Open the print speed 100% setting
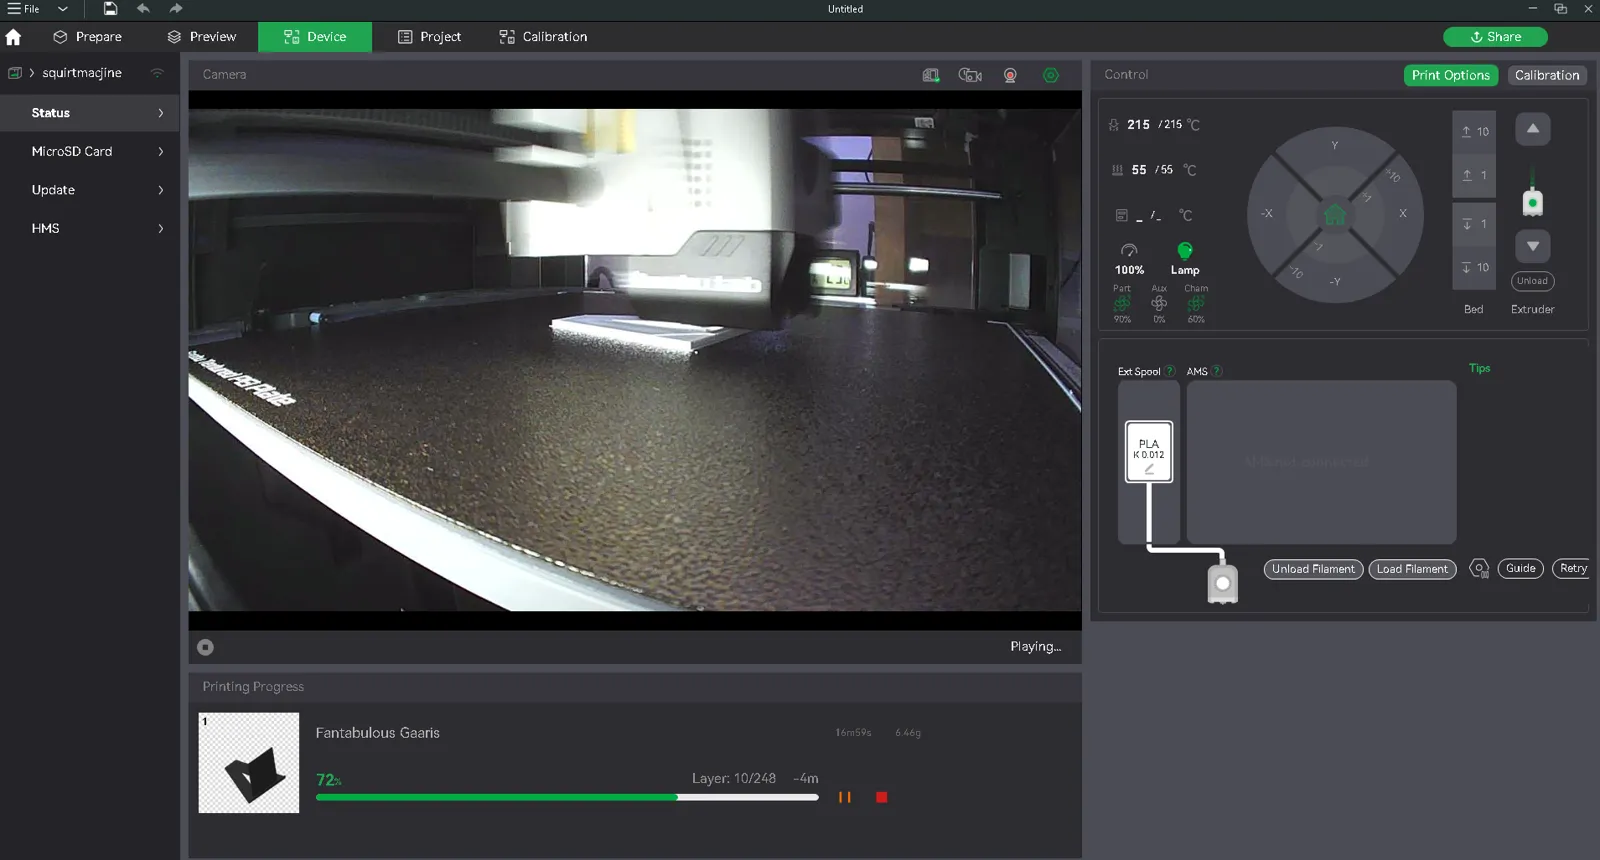 (x=1129, y=259)
